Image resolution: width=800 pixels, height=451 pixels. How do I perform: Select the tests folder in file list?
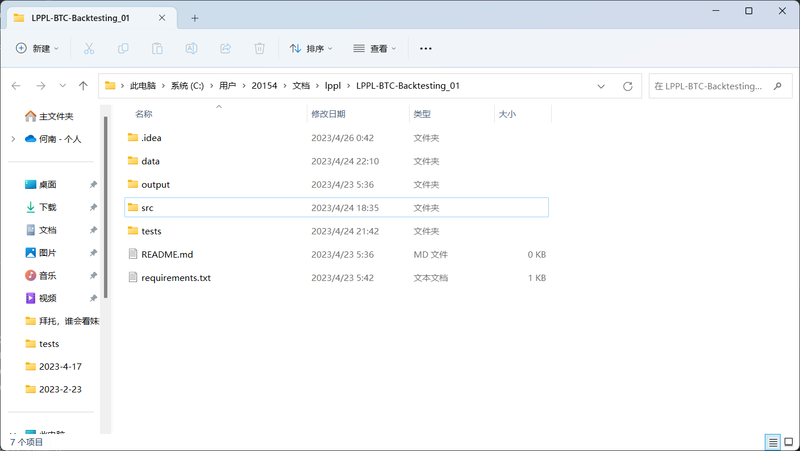click(x=337, y=231)
